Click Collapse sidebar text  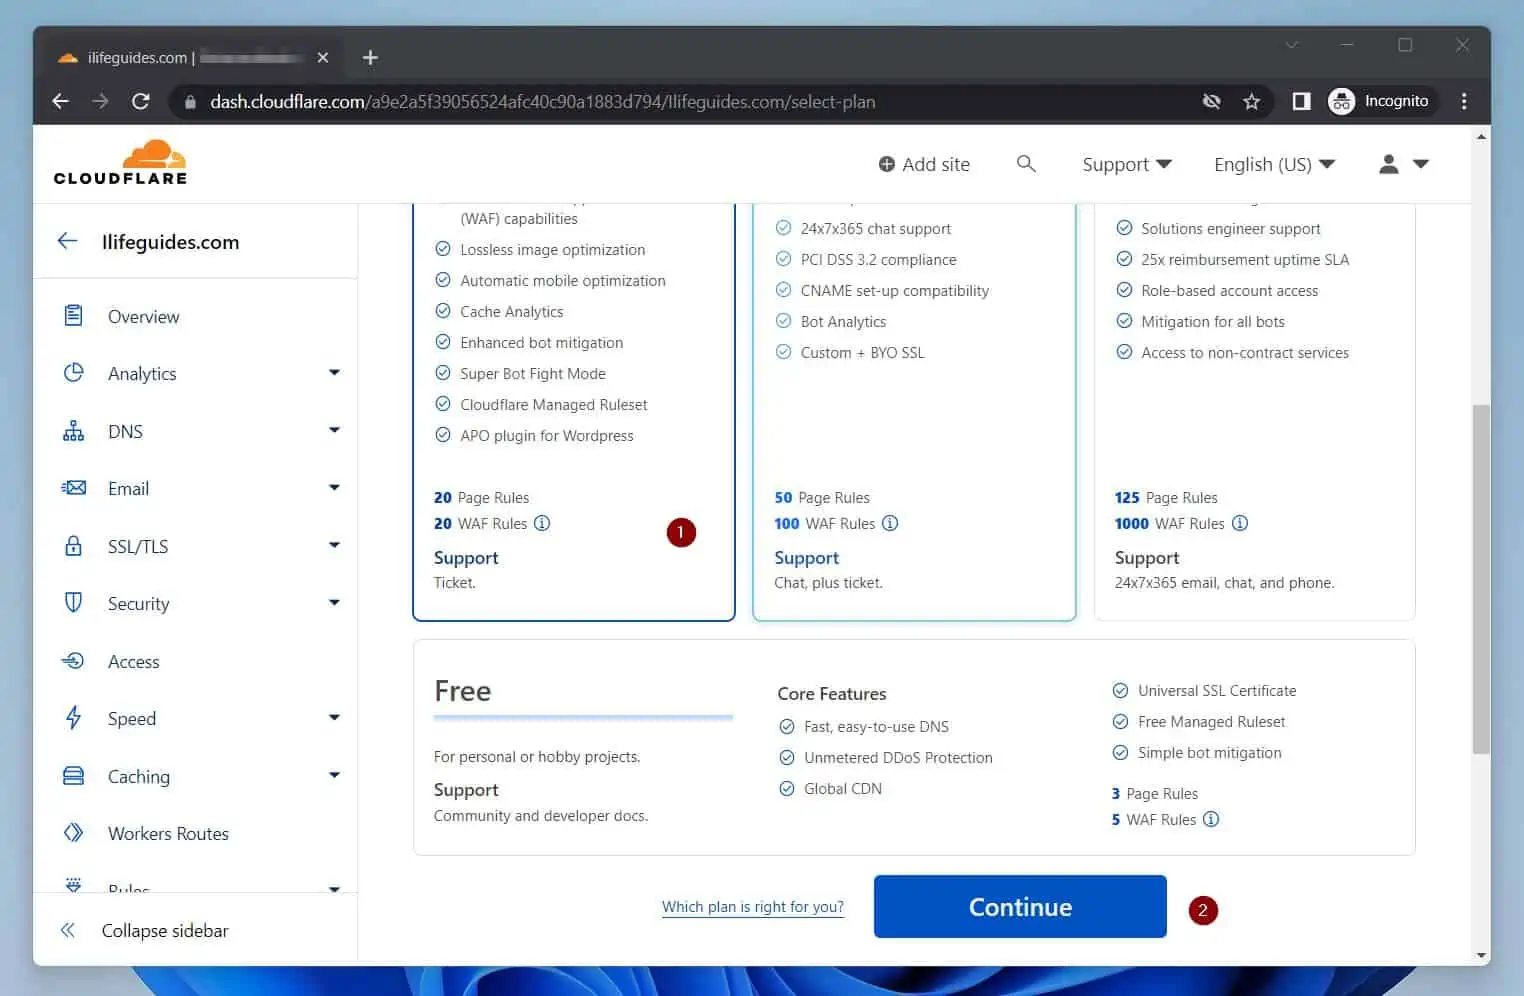165,930
